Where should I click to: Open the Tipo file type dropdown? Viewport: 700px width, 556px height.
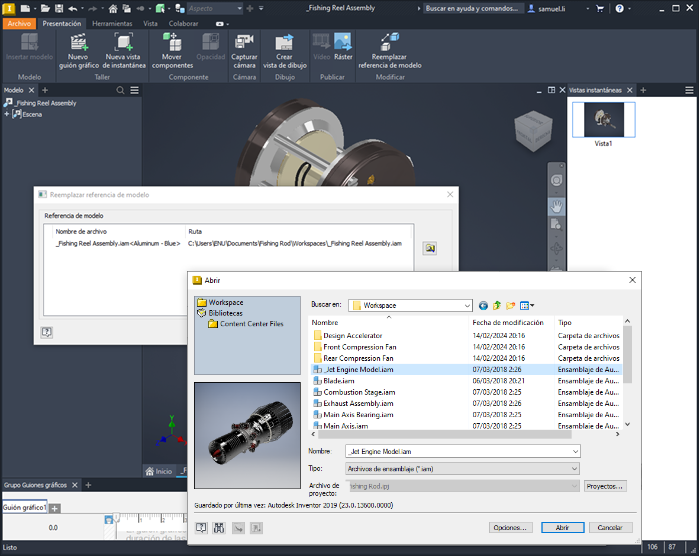[x=574, y=468]
